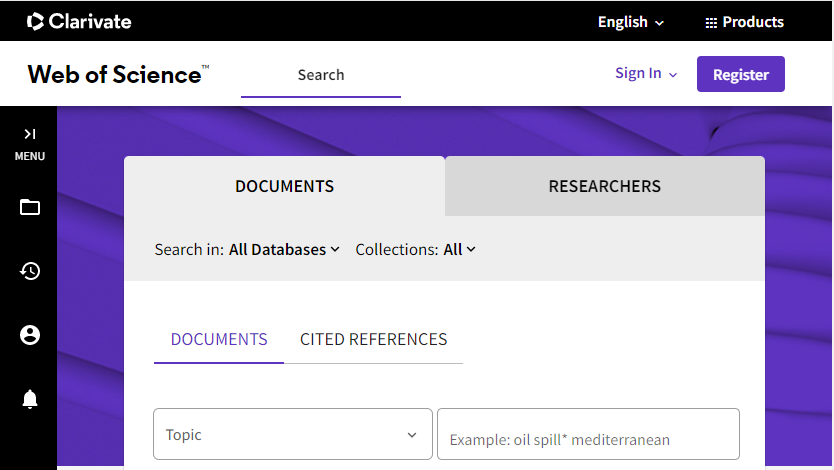
Task: Expand the Sign In dropdown
Action: [x=646, y=73]
